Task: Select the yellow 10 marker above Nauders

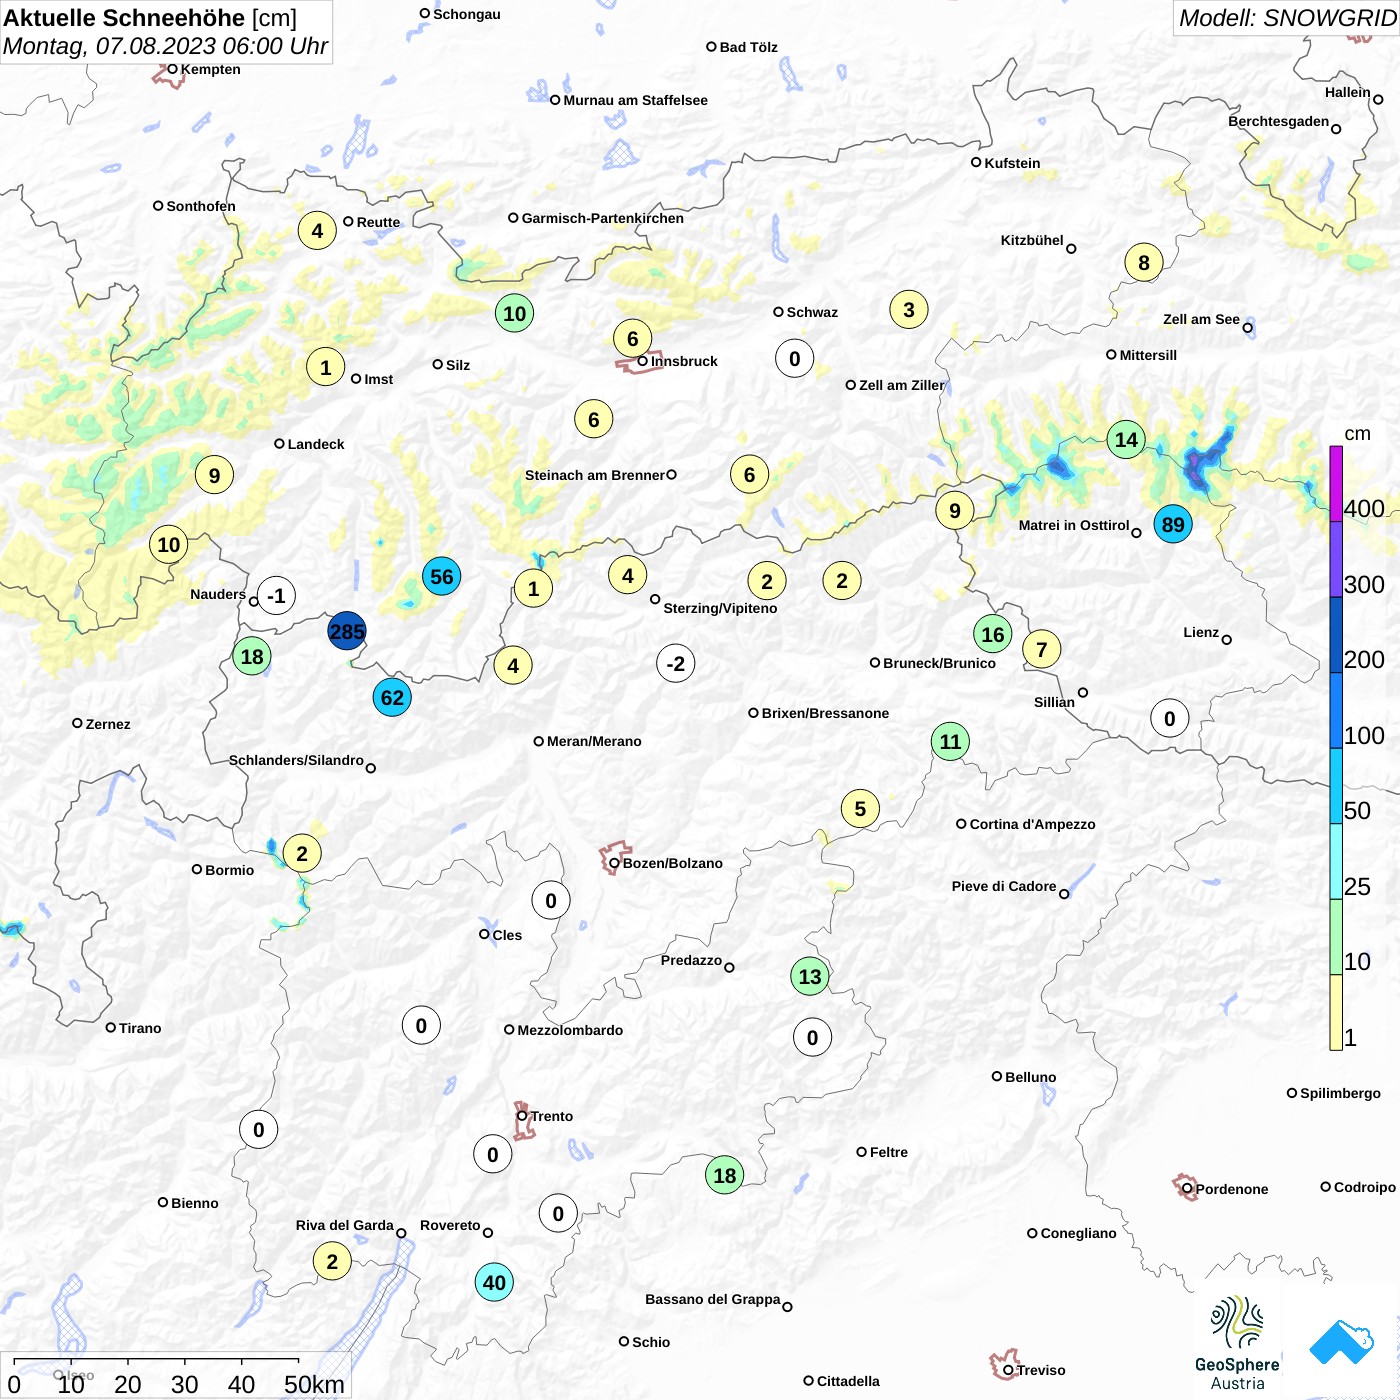Action: [169, 544]
